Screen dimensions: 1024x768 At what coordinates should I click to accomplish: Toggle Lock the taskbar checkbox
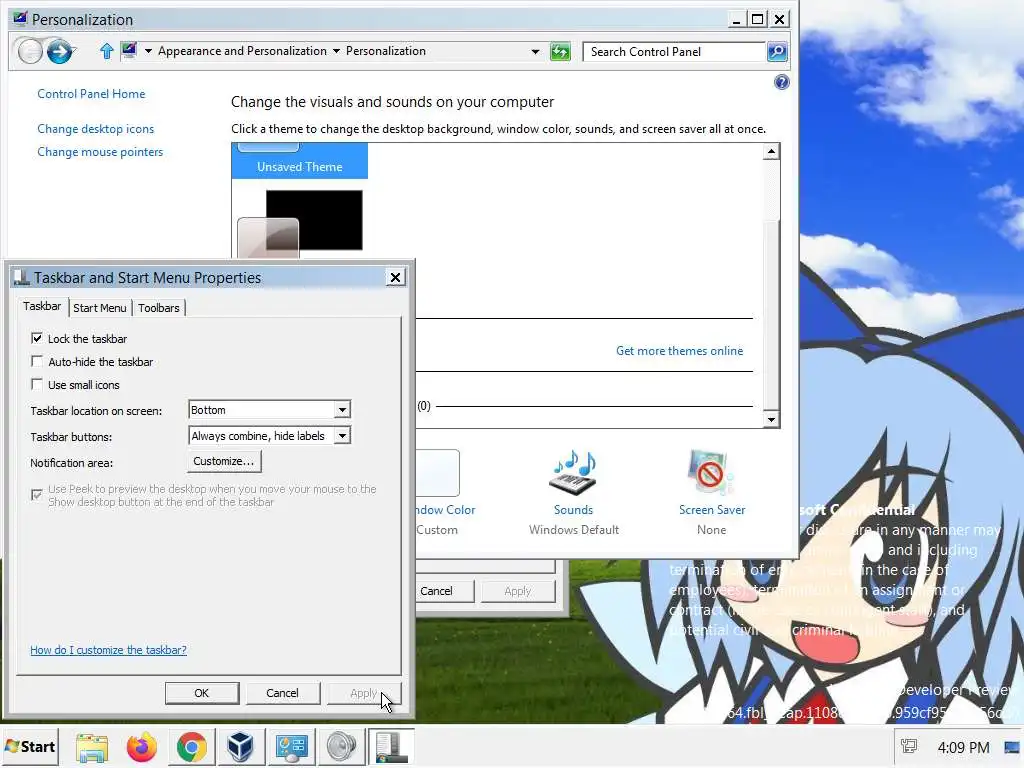(37, 338)
